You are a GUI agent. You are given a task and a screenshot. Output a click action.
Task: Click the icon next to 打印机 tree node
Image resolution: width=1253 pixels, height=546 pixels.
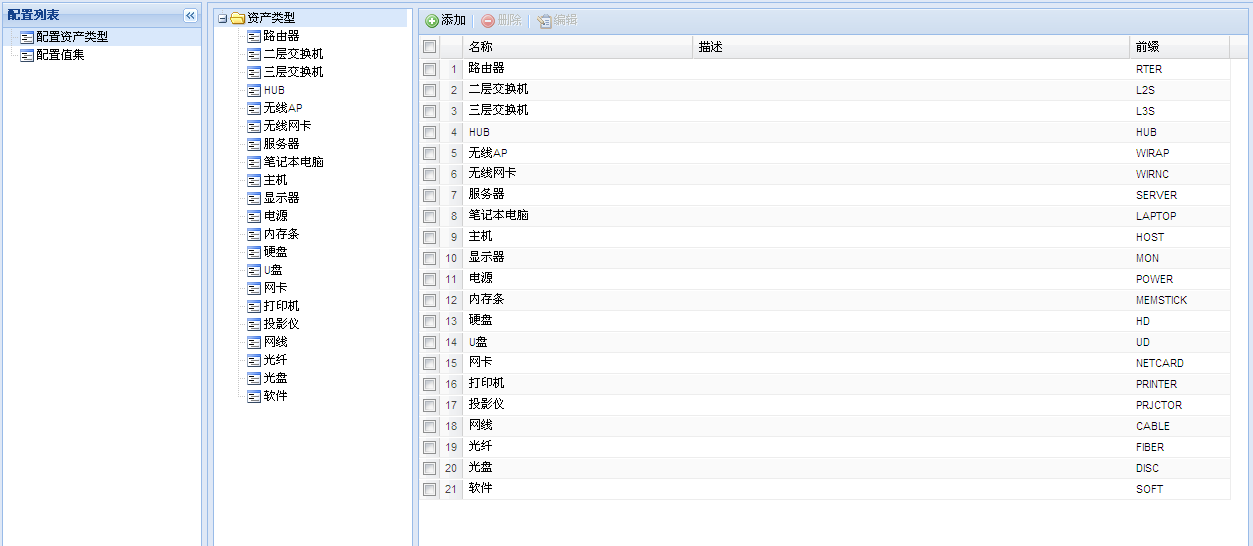coord(254,306)
